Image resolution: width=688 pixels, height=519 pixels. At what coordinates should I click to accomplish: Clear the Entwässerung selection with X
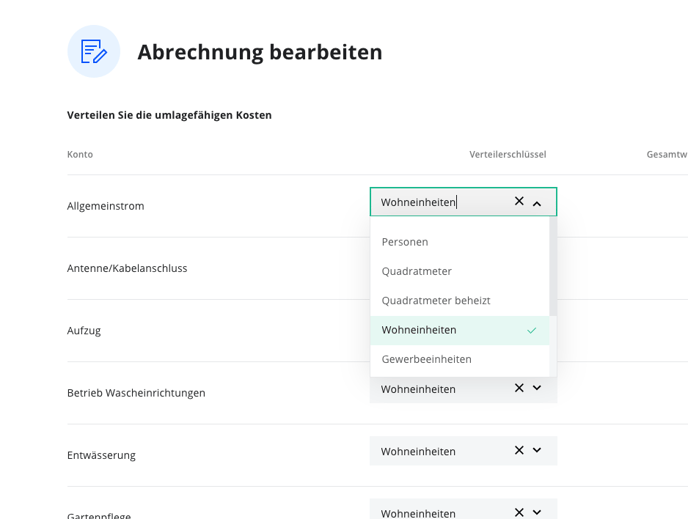(x=519, y=450)
